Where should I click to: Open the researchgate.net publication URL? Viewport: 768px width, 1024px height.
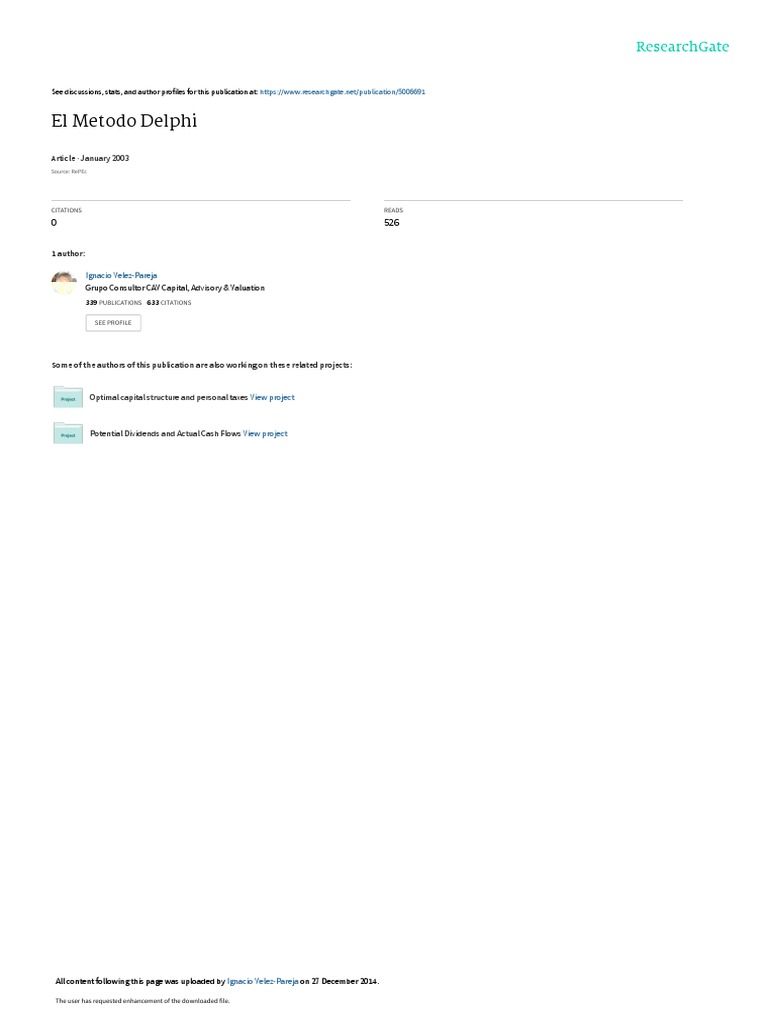point(342,92)
